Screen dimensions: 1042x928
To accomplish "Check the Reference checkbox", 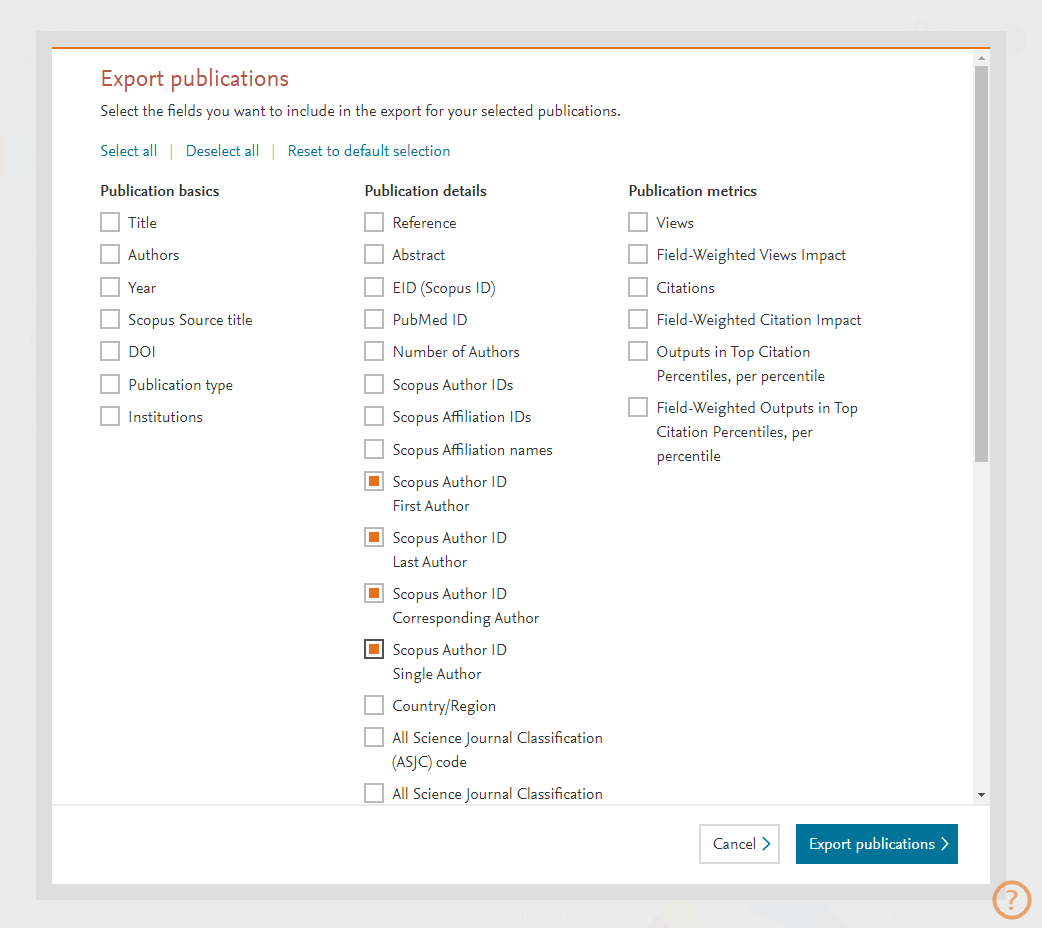I will click(x=374, y=222).
